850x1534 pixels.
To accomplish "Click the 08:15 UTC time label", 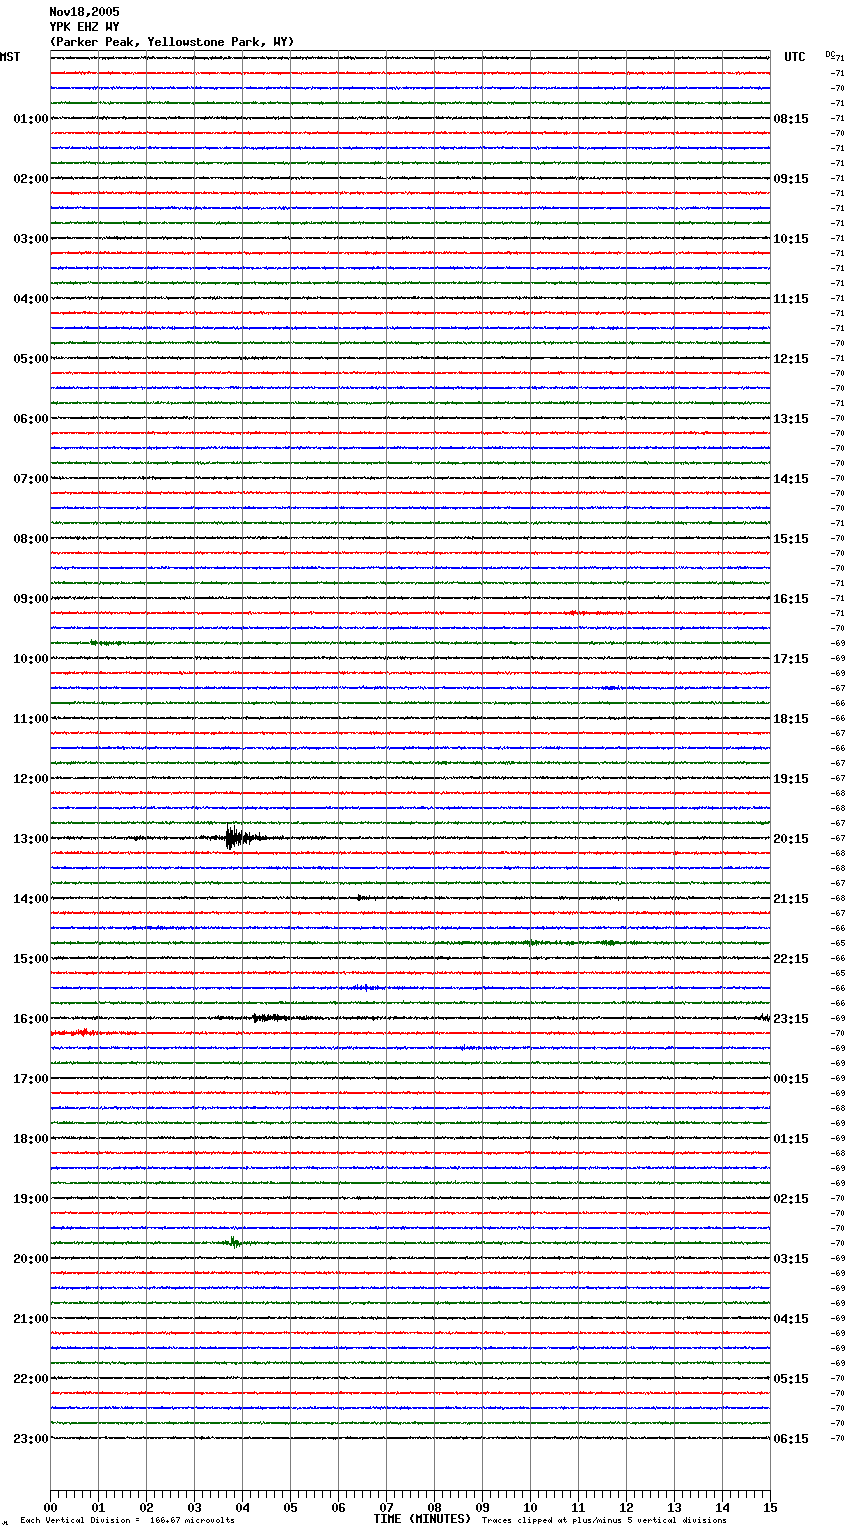I will click(791, 119).
